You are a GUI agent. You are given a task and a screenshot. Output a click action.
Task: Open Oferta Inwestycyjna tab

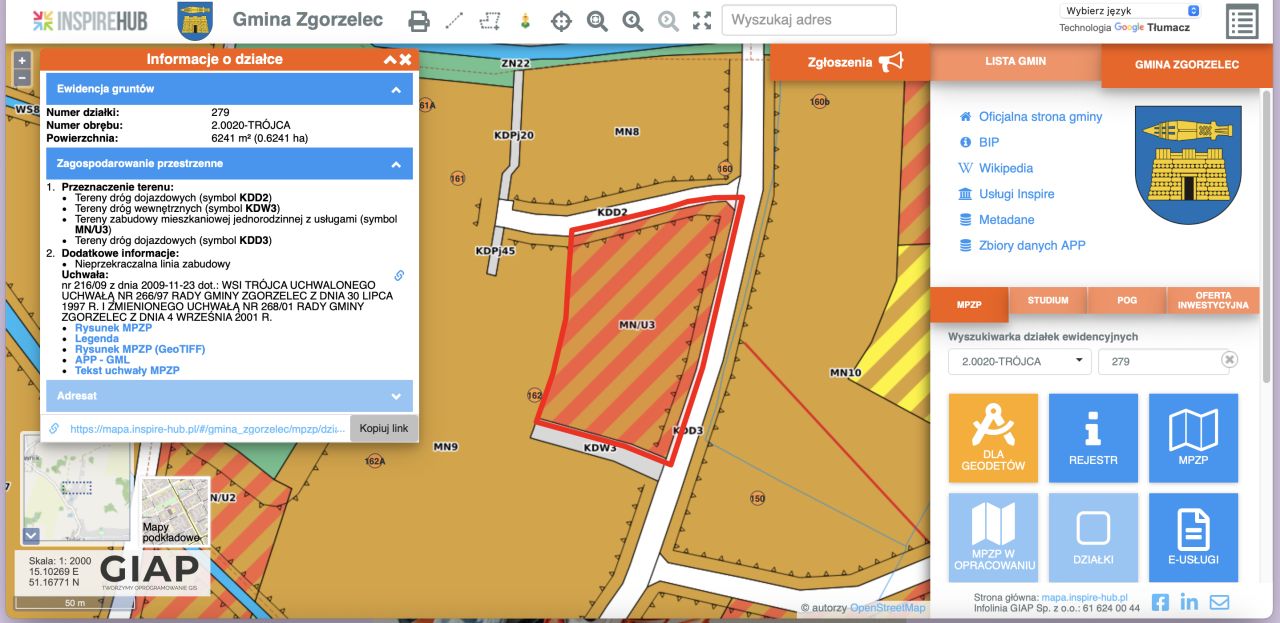[x=1213, y=300]
